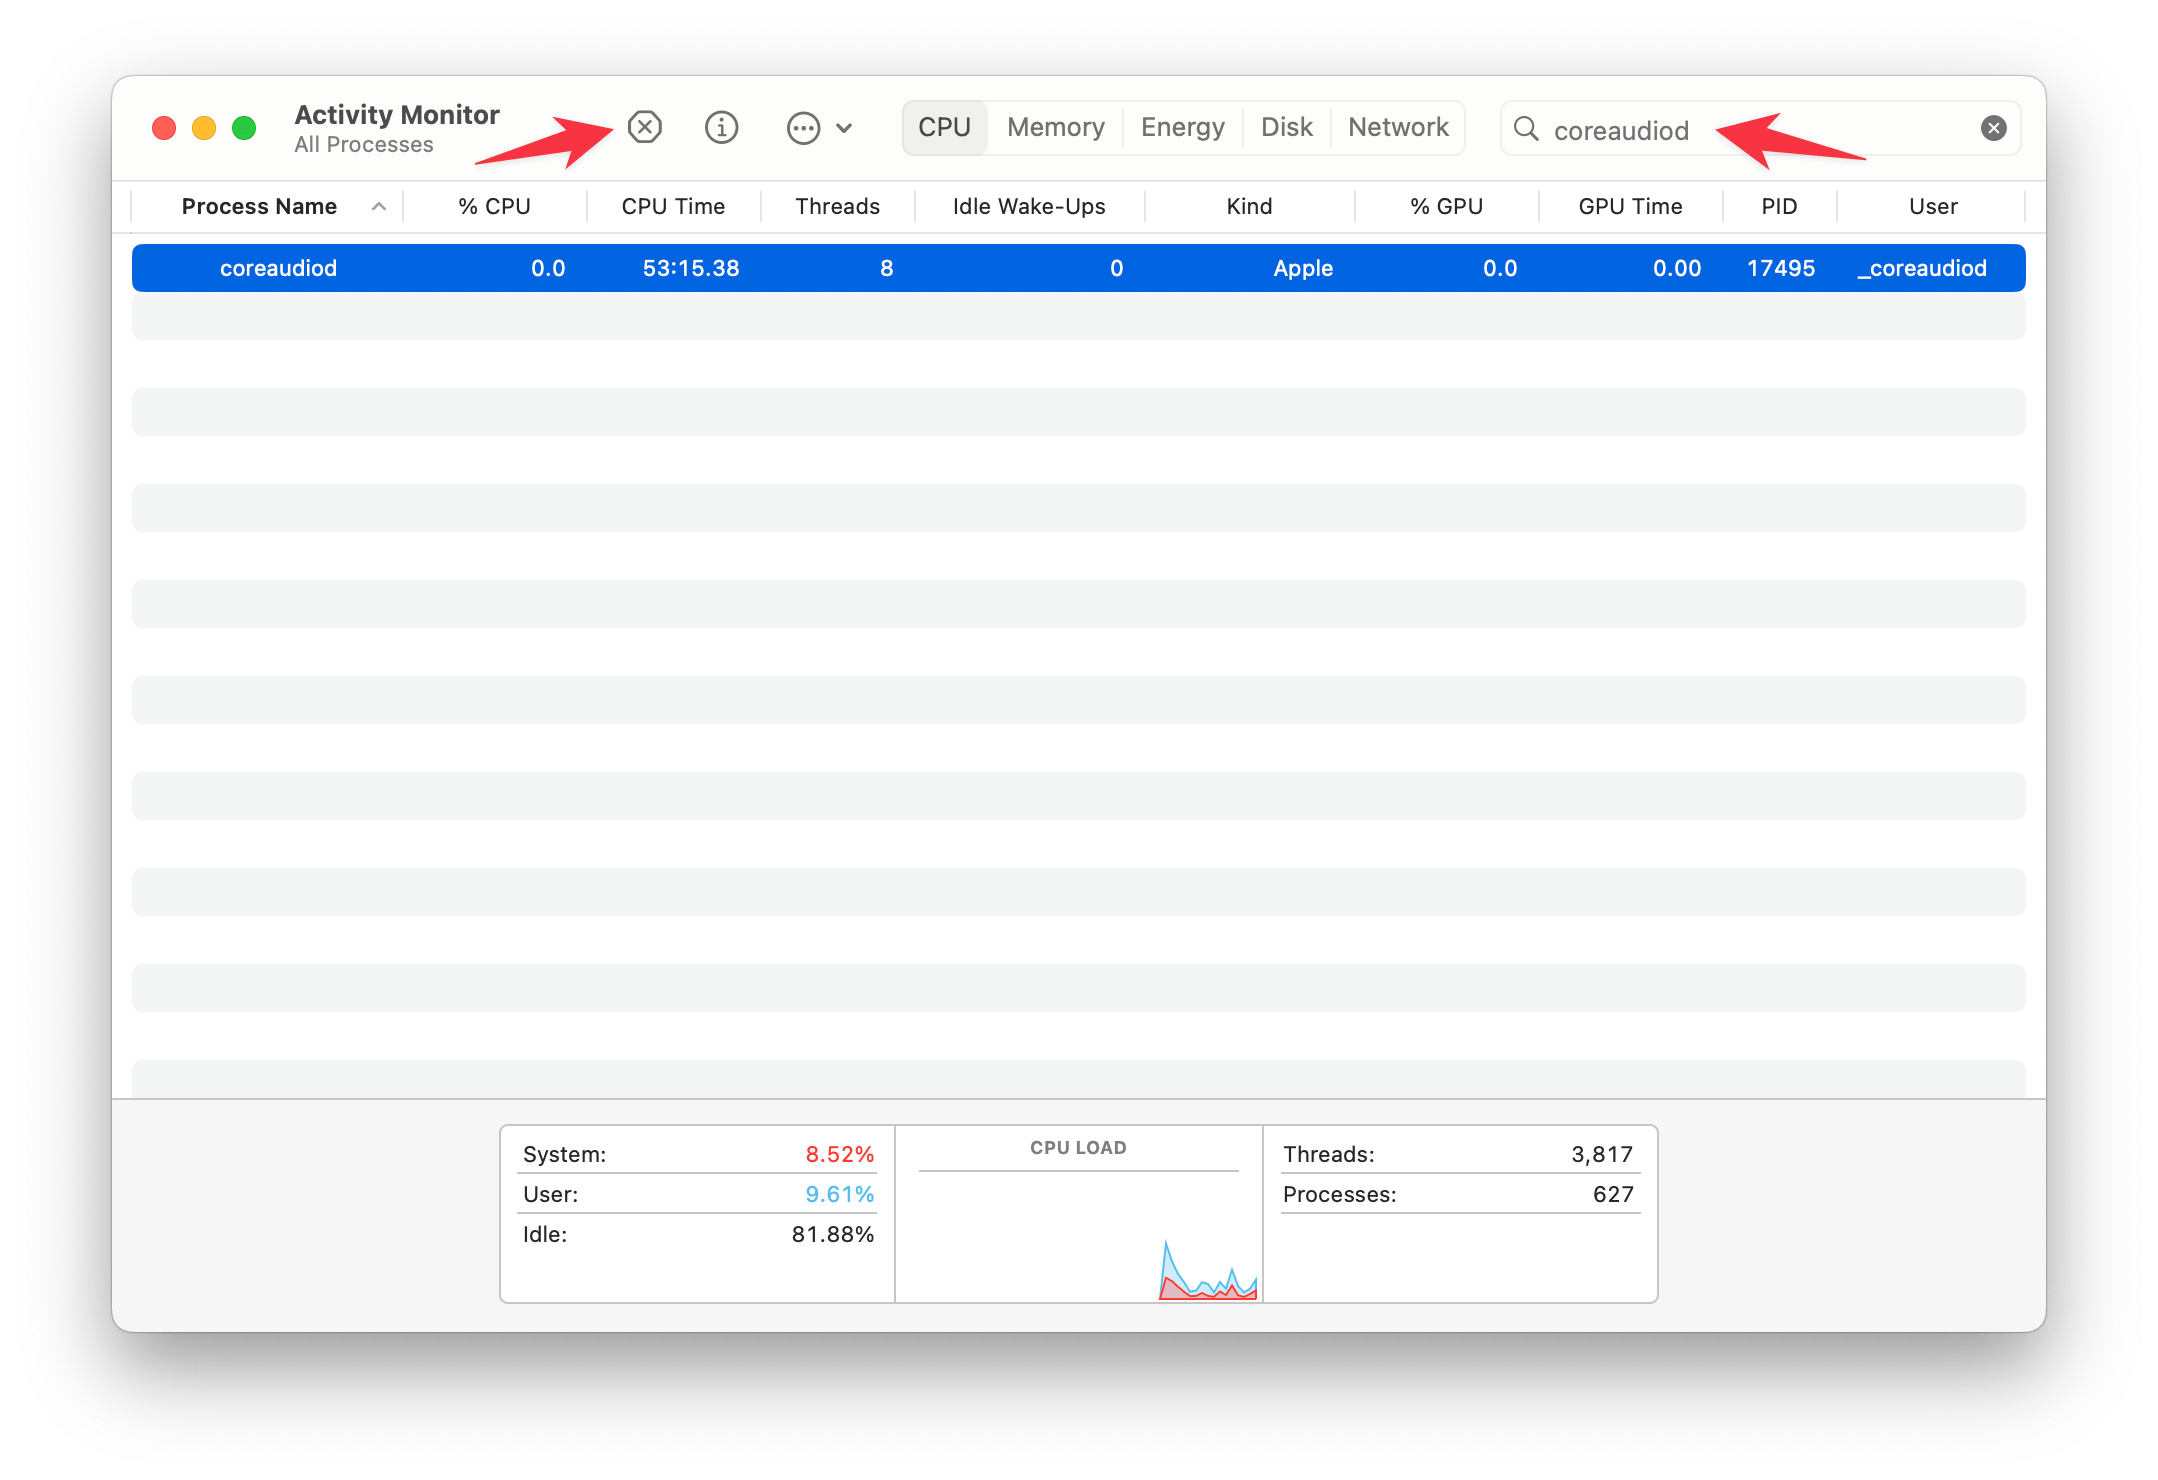Open the process Info (i) icon
This screenshot has height=1480, width=2158.
(x=721, y=128)
